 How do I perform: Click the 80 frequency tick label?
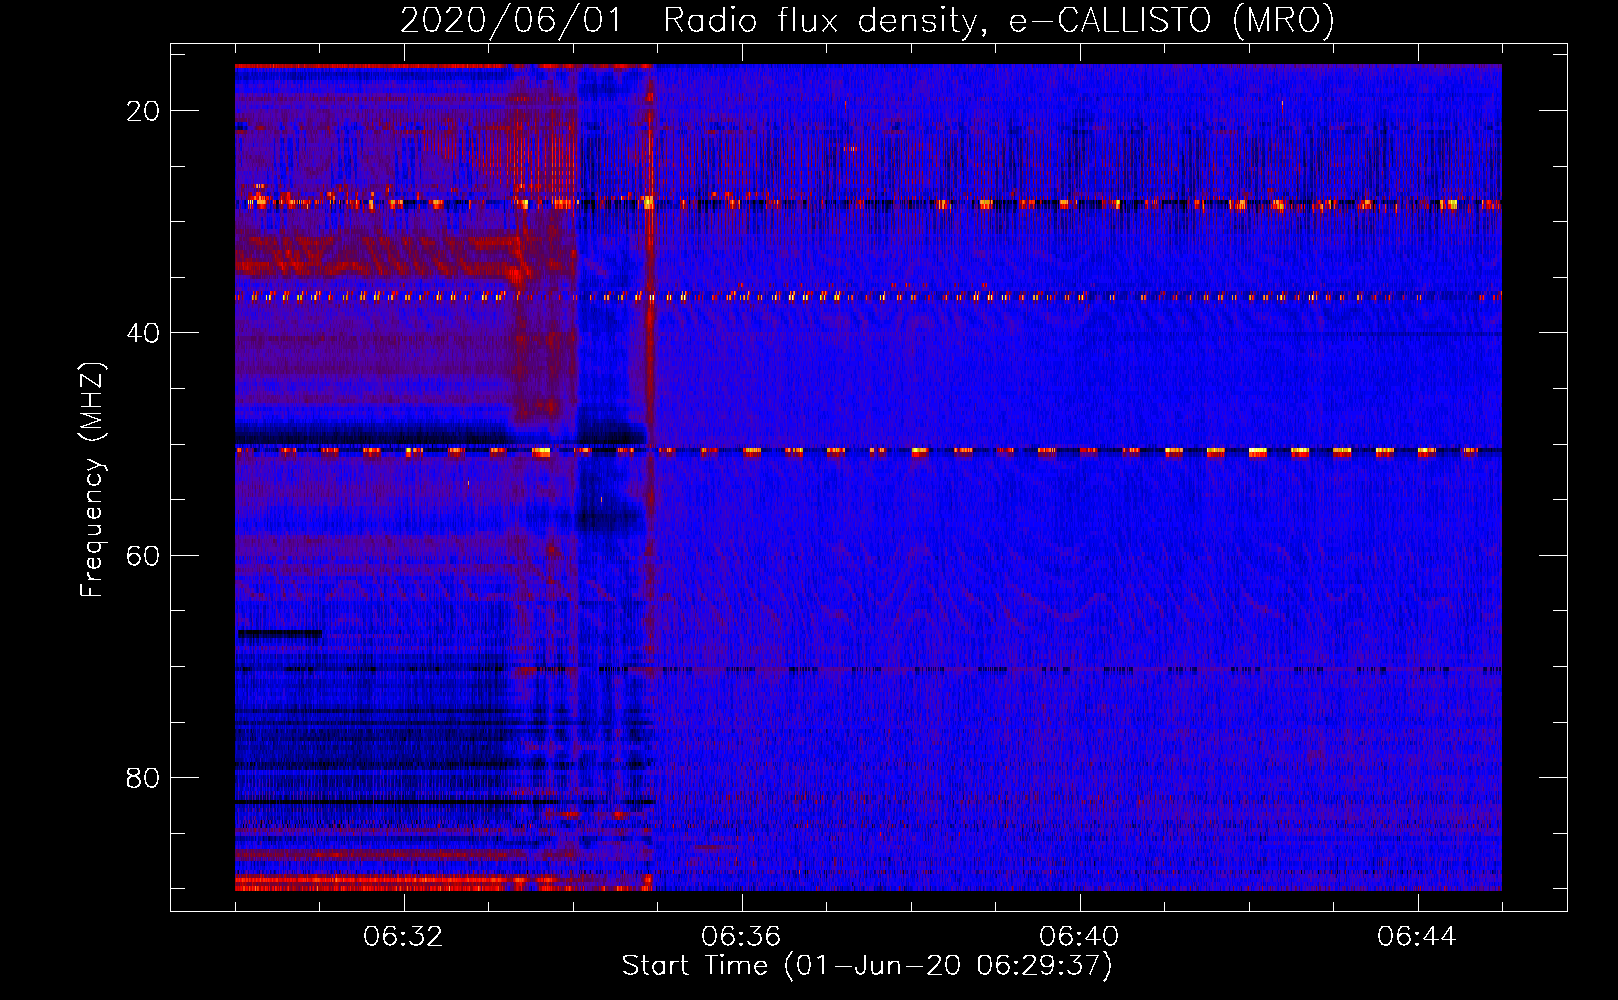point(143,778)
